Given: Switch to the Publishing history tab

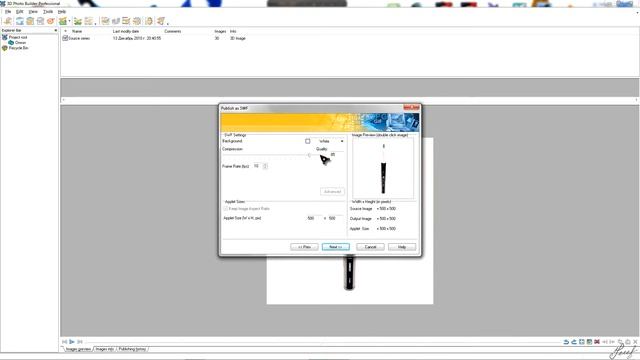Looking at the screenshot, I should [x=132, y=349].
